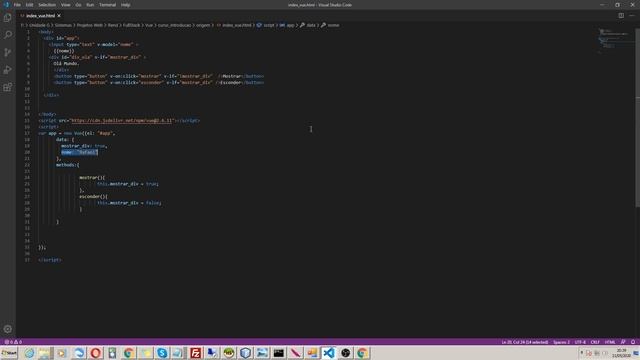
Task: Open the Explorer view in activity bar
Action: 8,18
